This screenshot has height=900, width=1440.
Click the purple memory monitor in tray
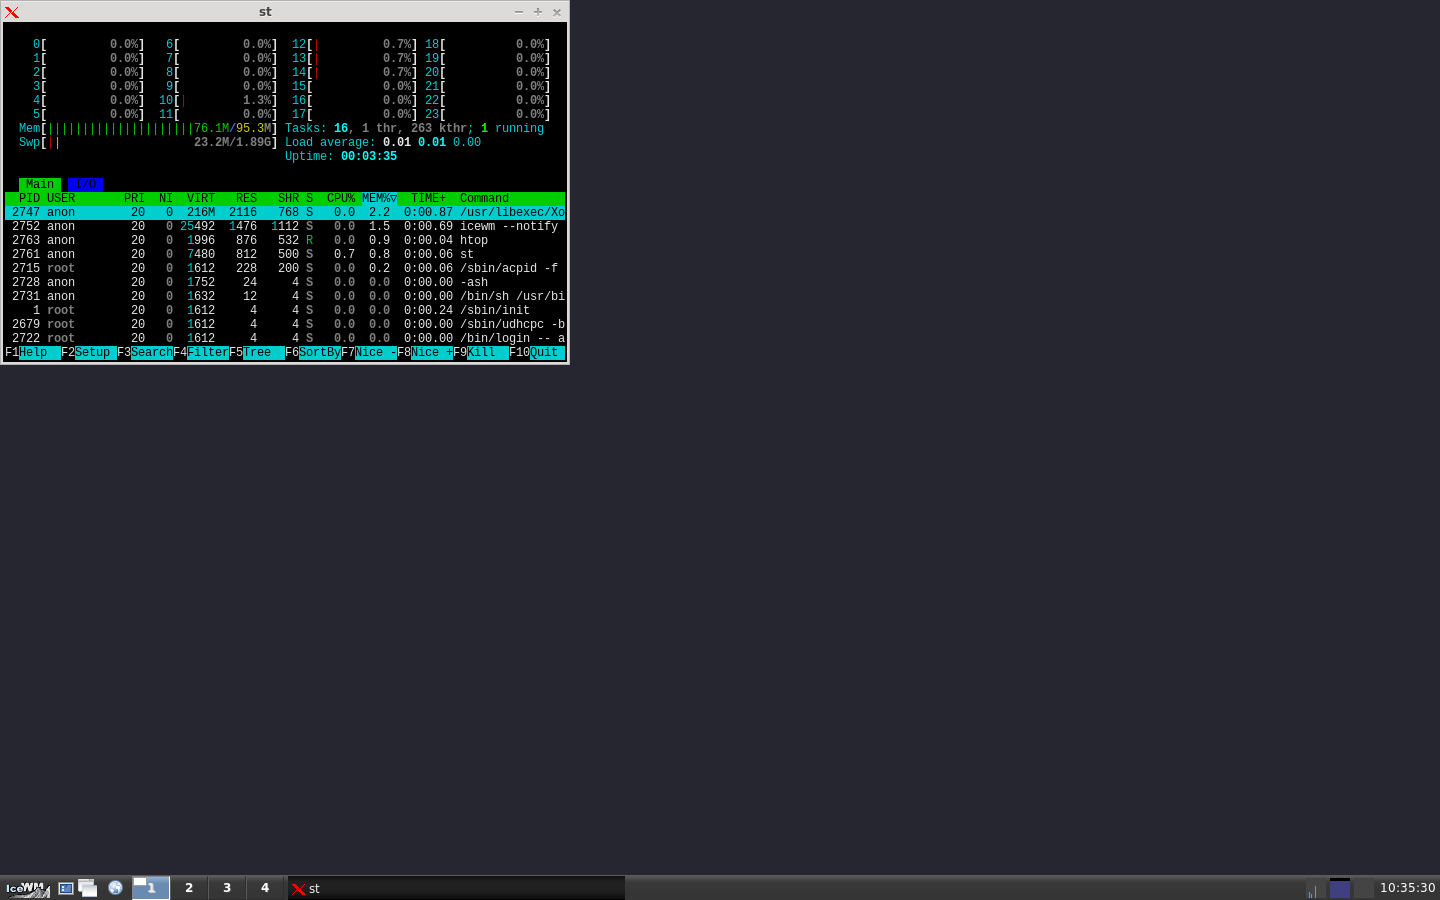(1340, 888)
